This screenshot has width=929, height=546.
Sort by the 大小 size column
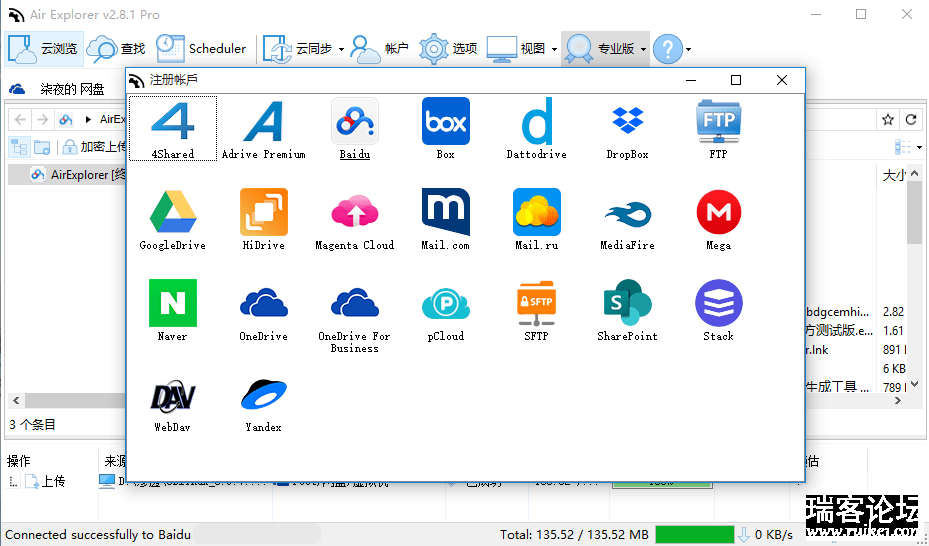point(893,176)
